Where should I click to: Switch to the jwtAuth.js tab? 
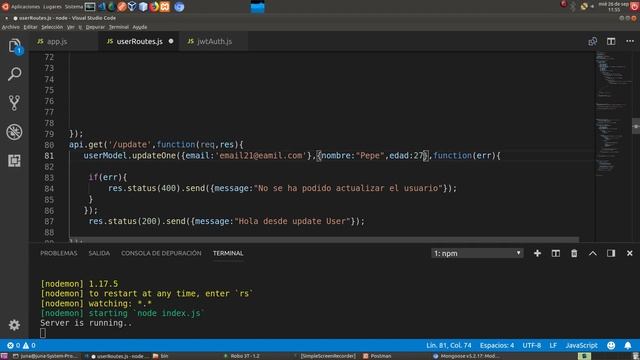point(214,41)
